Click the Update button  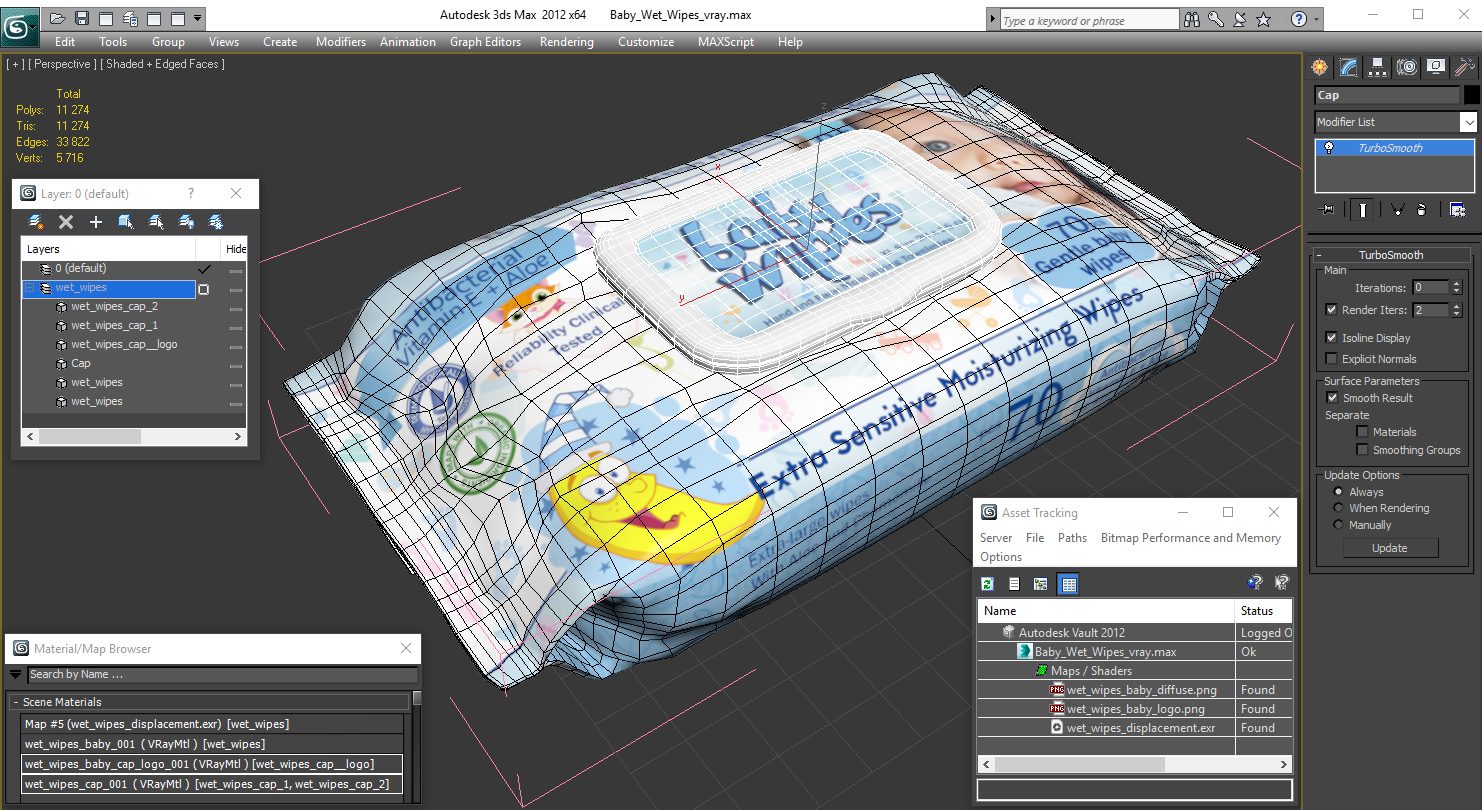1390,548
